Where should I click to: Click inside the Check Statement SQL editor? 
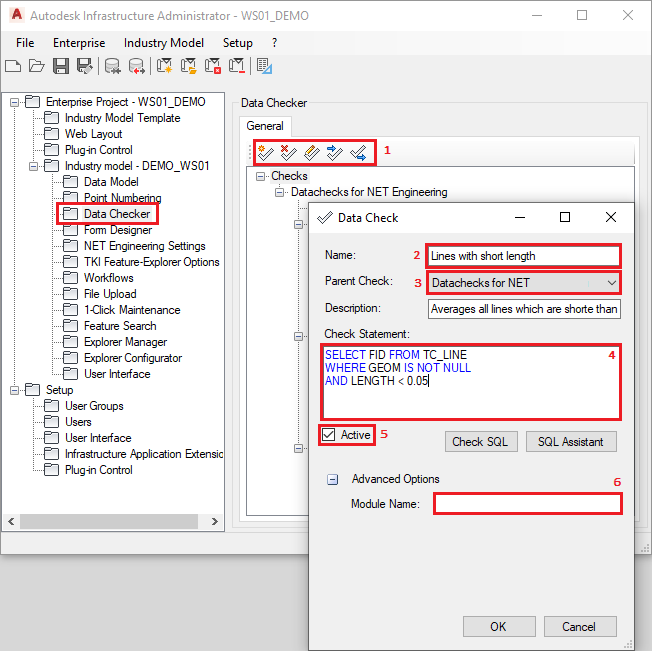[x=471, y=382]
